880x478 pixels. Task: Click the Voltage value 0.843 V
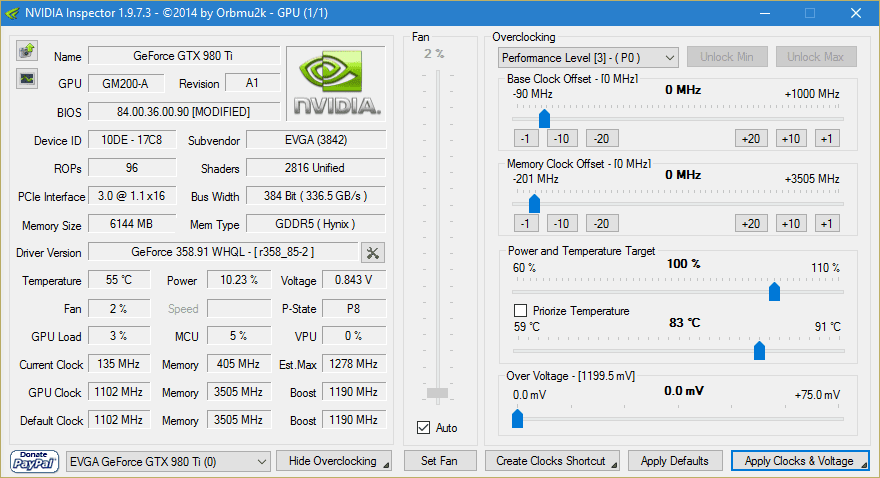pos(354,280)
